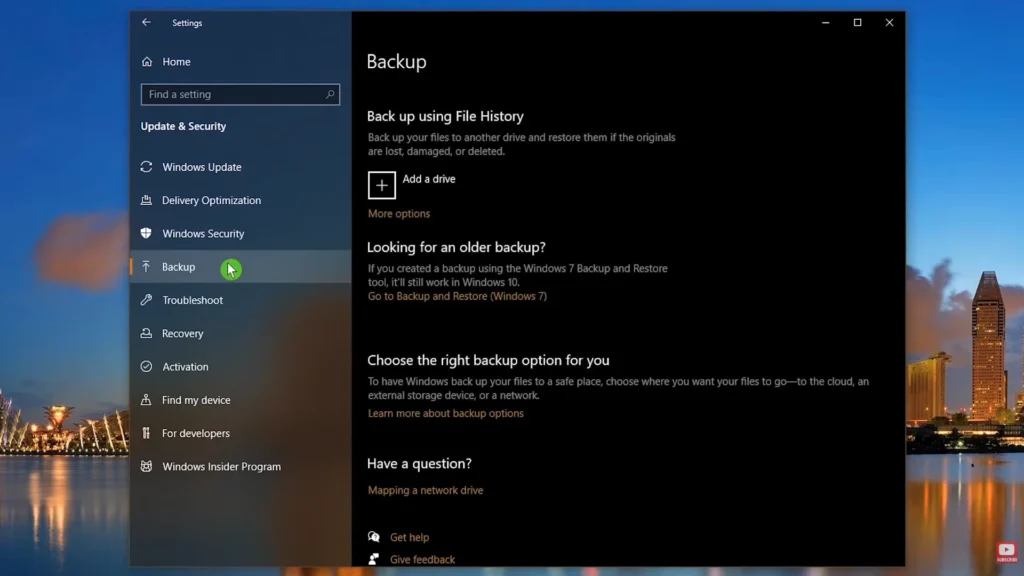Click the Update & Security heading
This screenshot has width=1024, height=576.
click(x=184, y=126)
